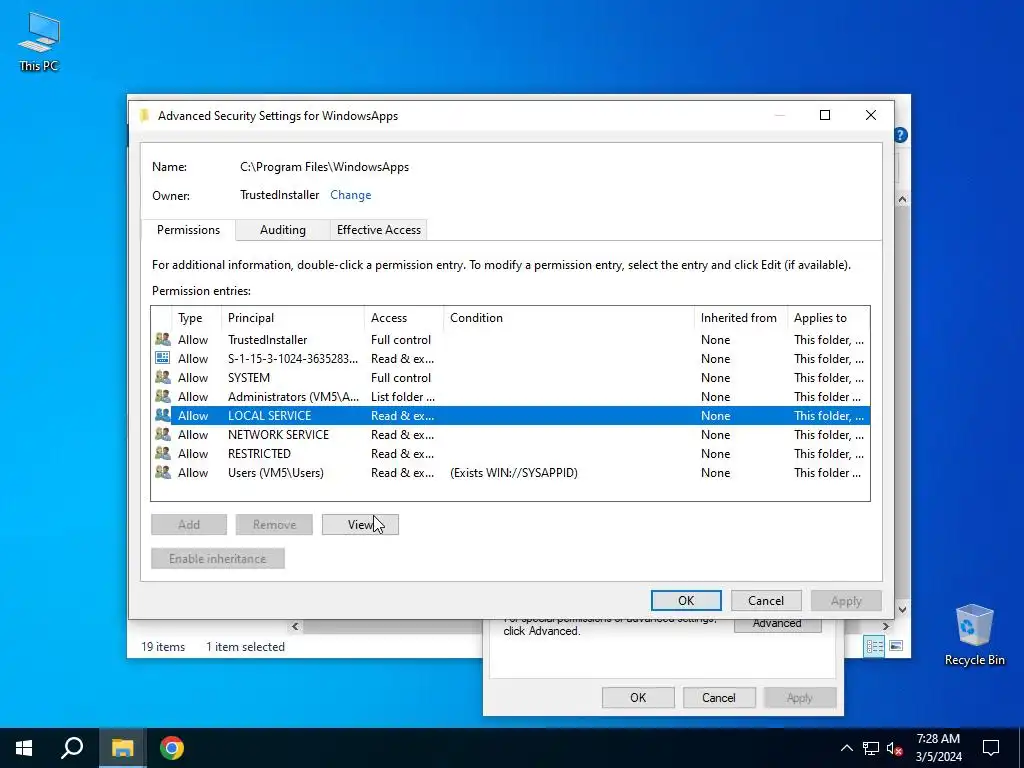Maximize the Advanced Security Settings window

pos(825,115)
